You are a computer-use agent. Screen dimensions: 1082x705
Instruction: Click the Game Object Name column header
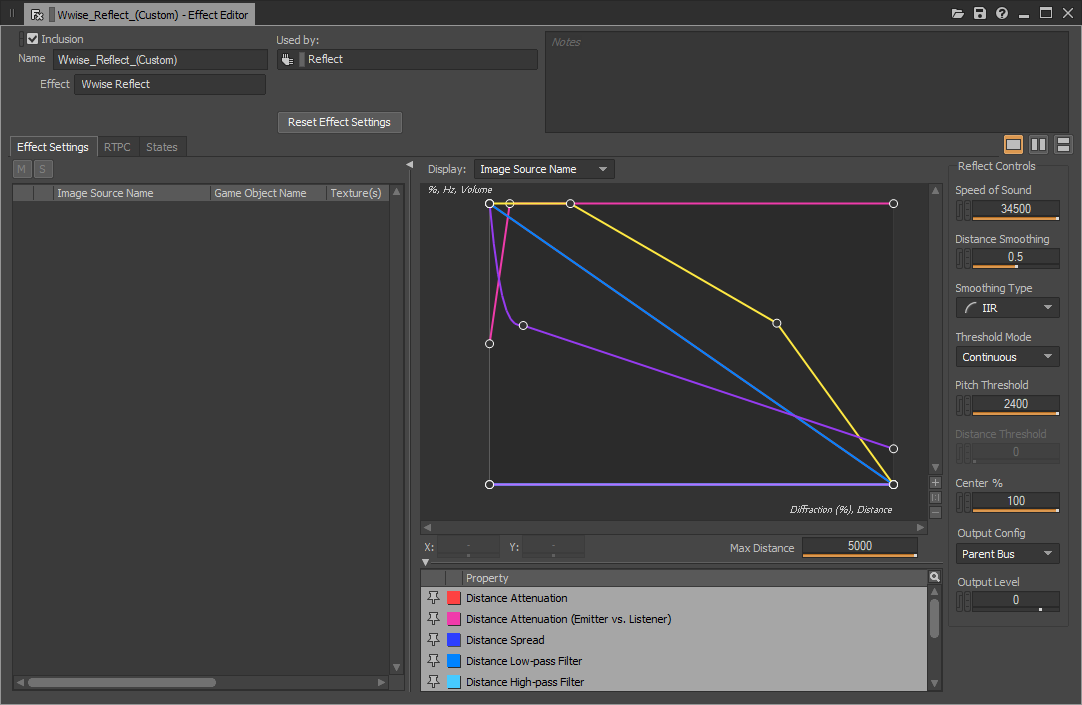tap(268, 193)
